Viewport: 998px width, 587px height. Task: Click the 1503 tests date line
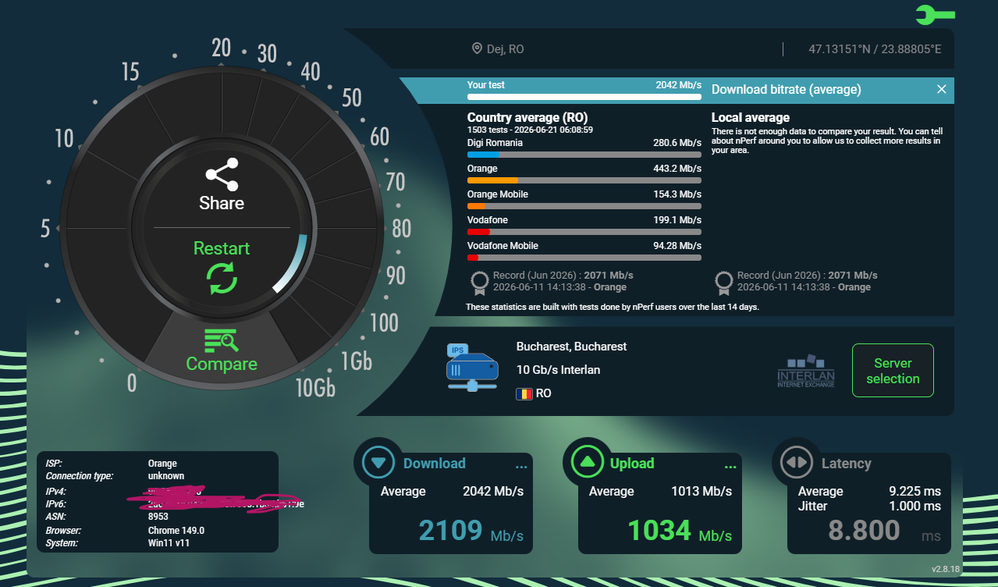[x=530, y=130]
